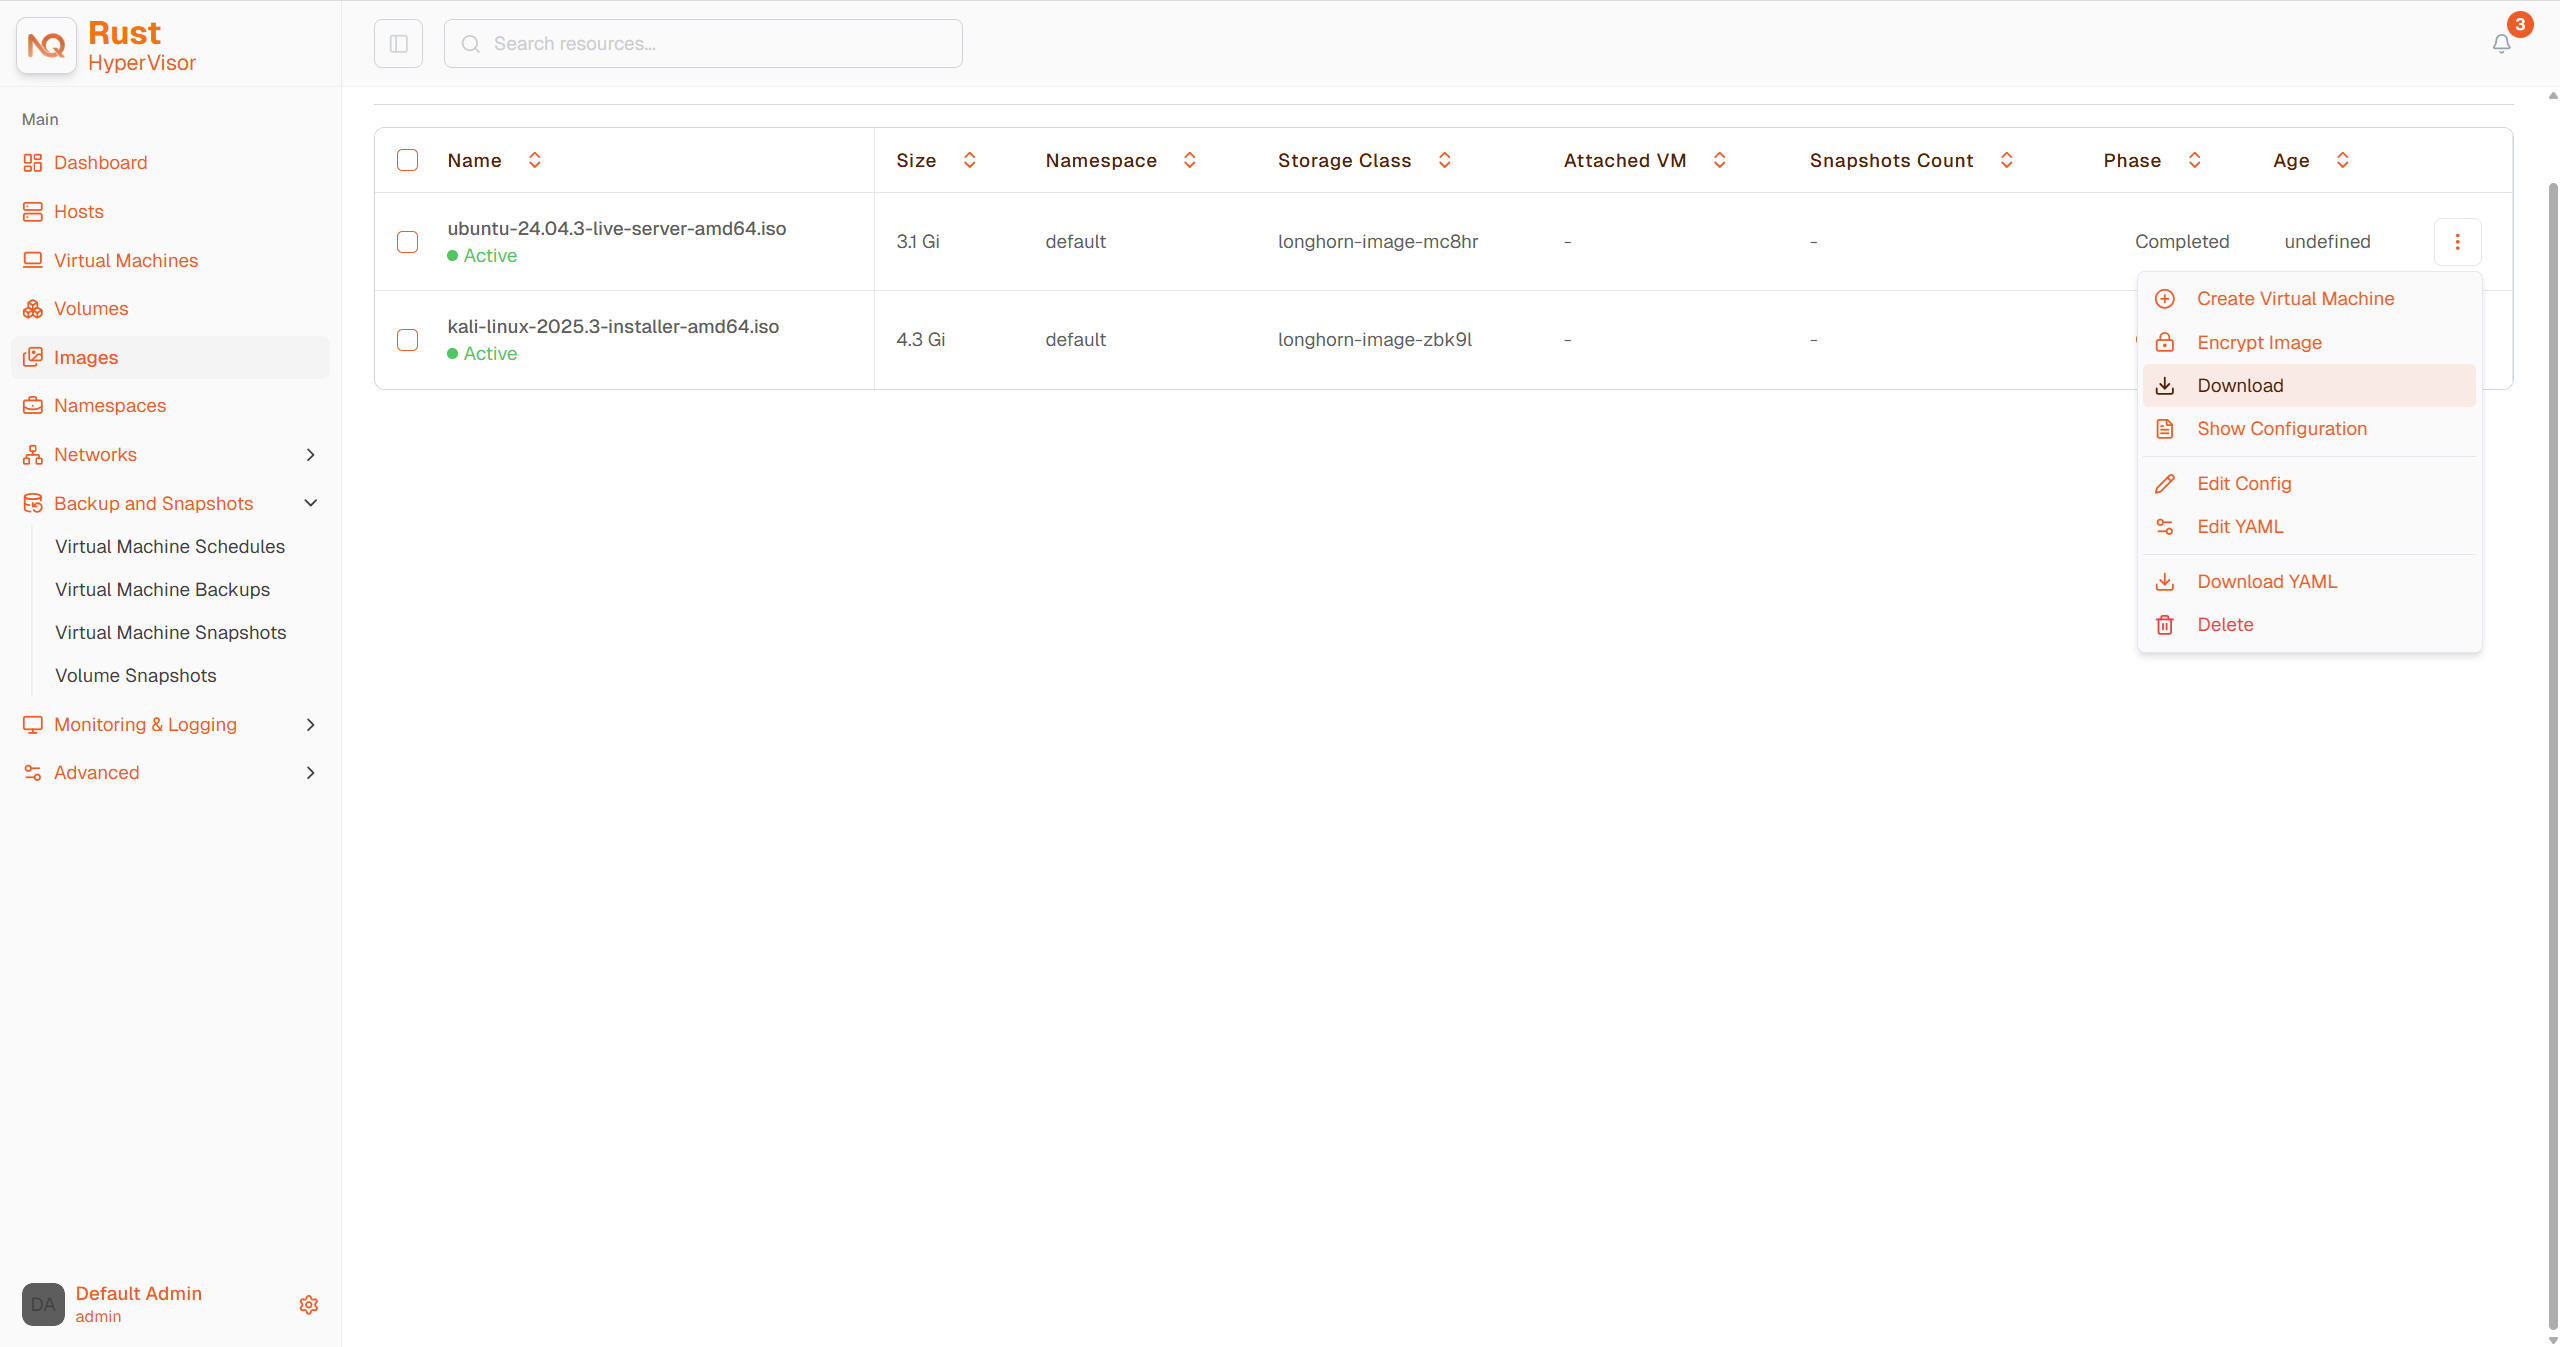Click the Default Admin profile name
Screen dimensions: 2560x1347
tap(139, 1294)
